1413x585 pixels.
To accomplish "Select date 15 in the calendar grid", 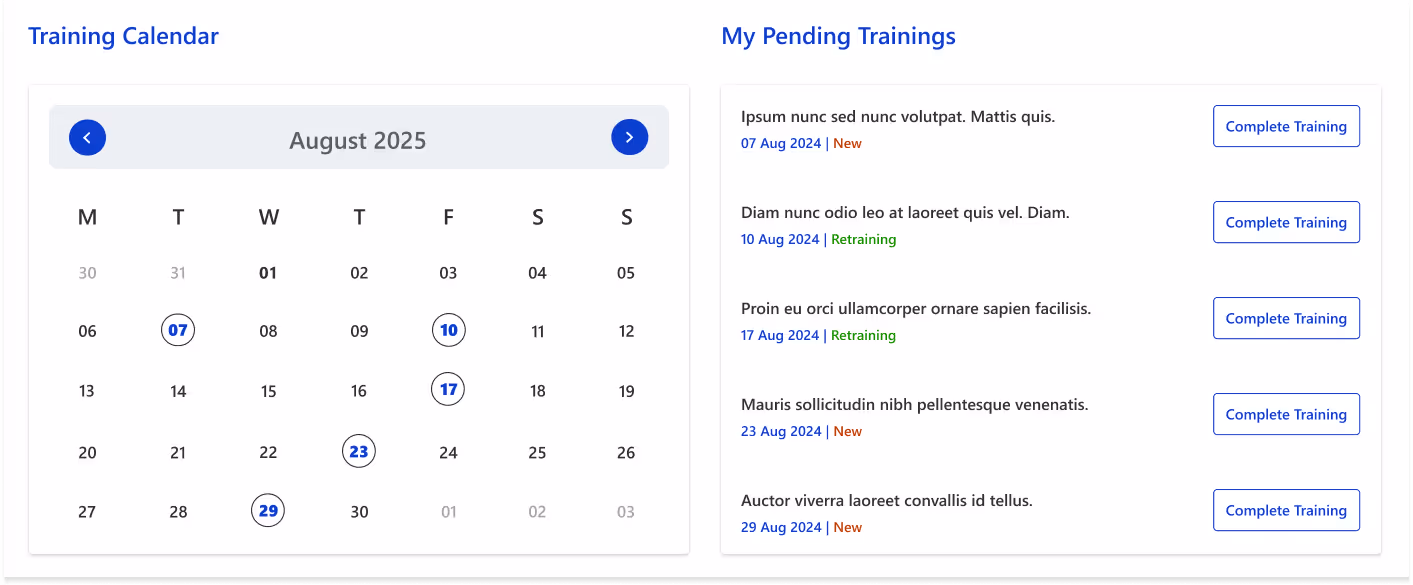I will 268,390.
